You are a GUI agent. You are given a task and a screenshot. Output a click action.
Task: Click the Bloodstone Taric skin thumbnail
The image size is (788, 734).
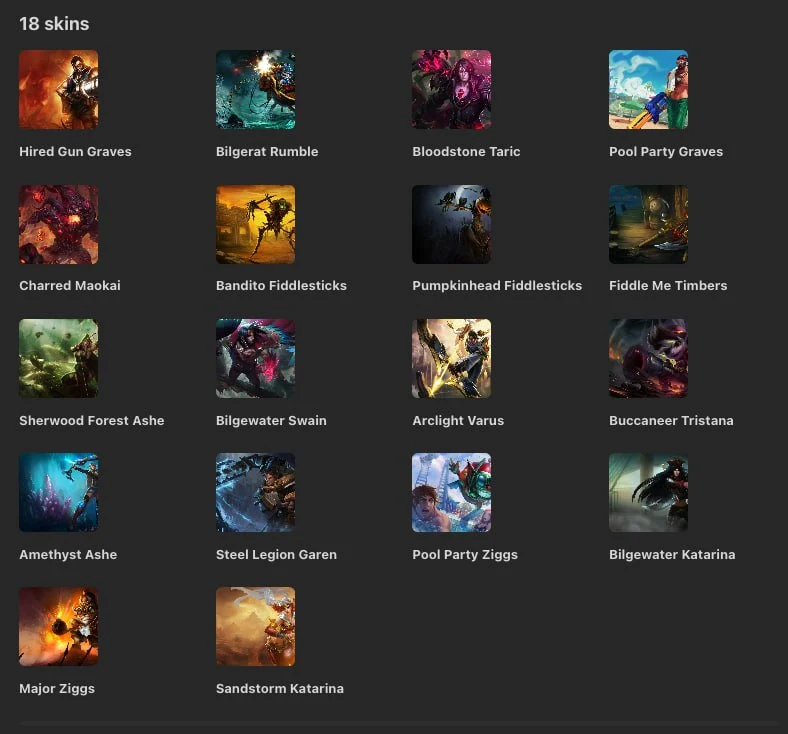click(452, 89)
